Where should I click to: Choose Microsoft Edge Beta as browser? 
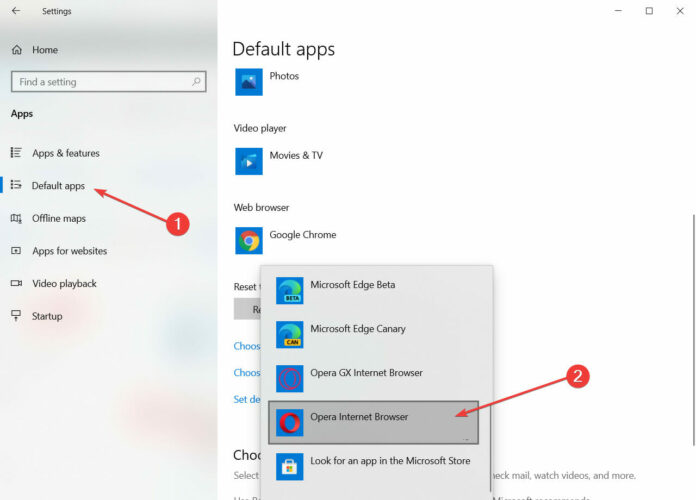pyautogui.click(x=352, y=285)
